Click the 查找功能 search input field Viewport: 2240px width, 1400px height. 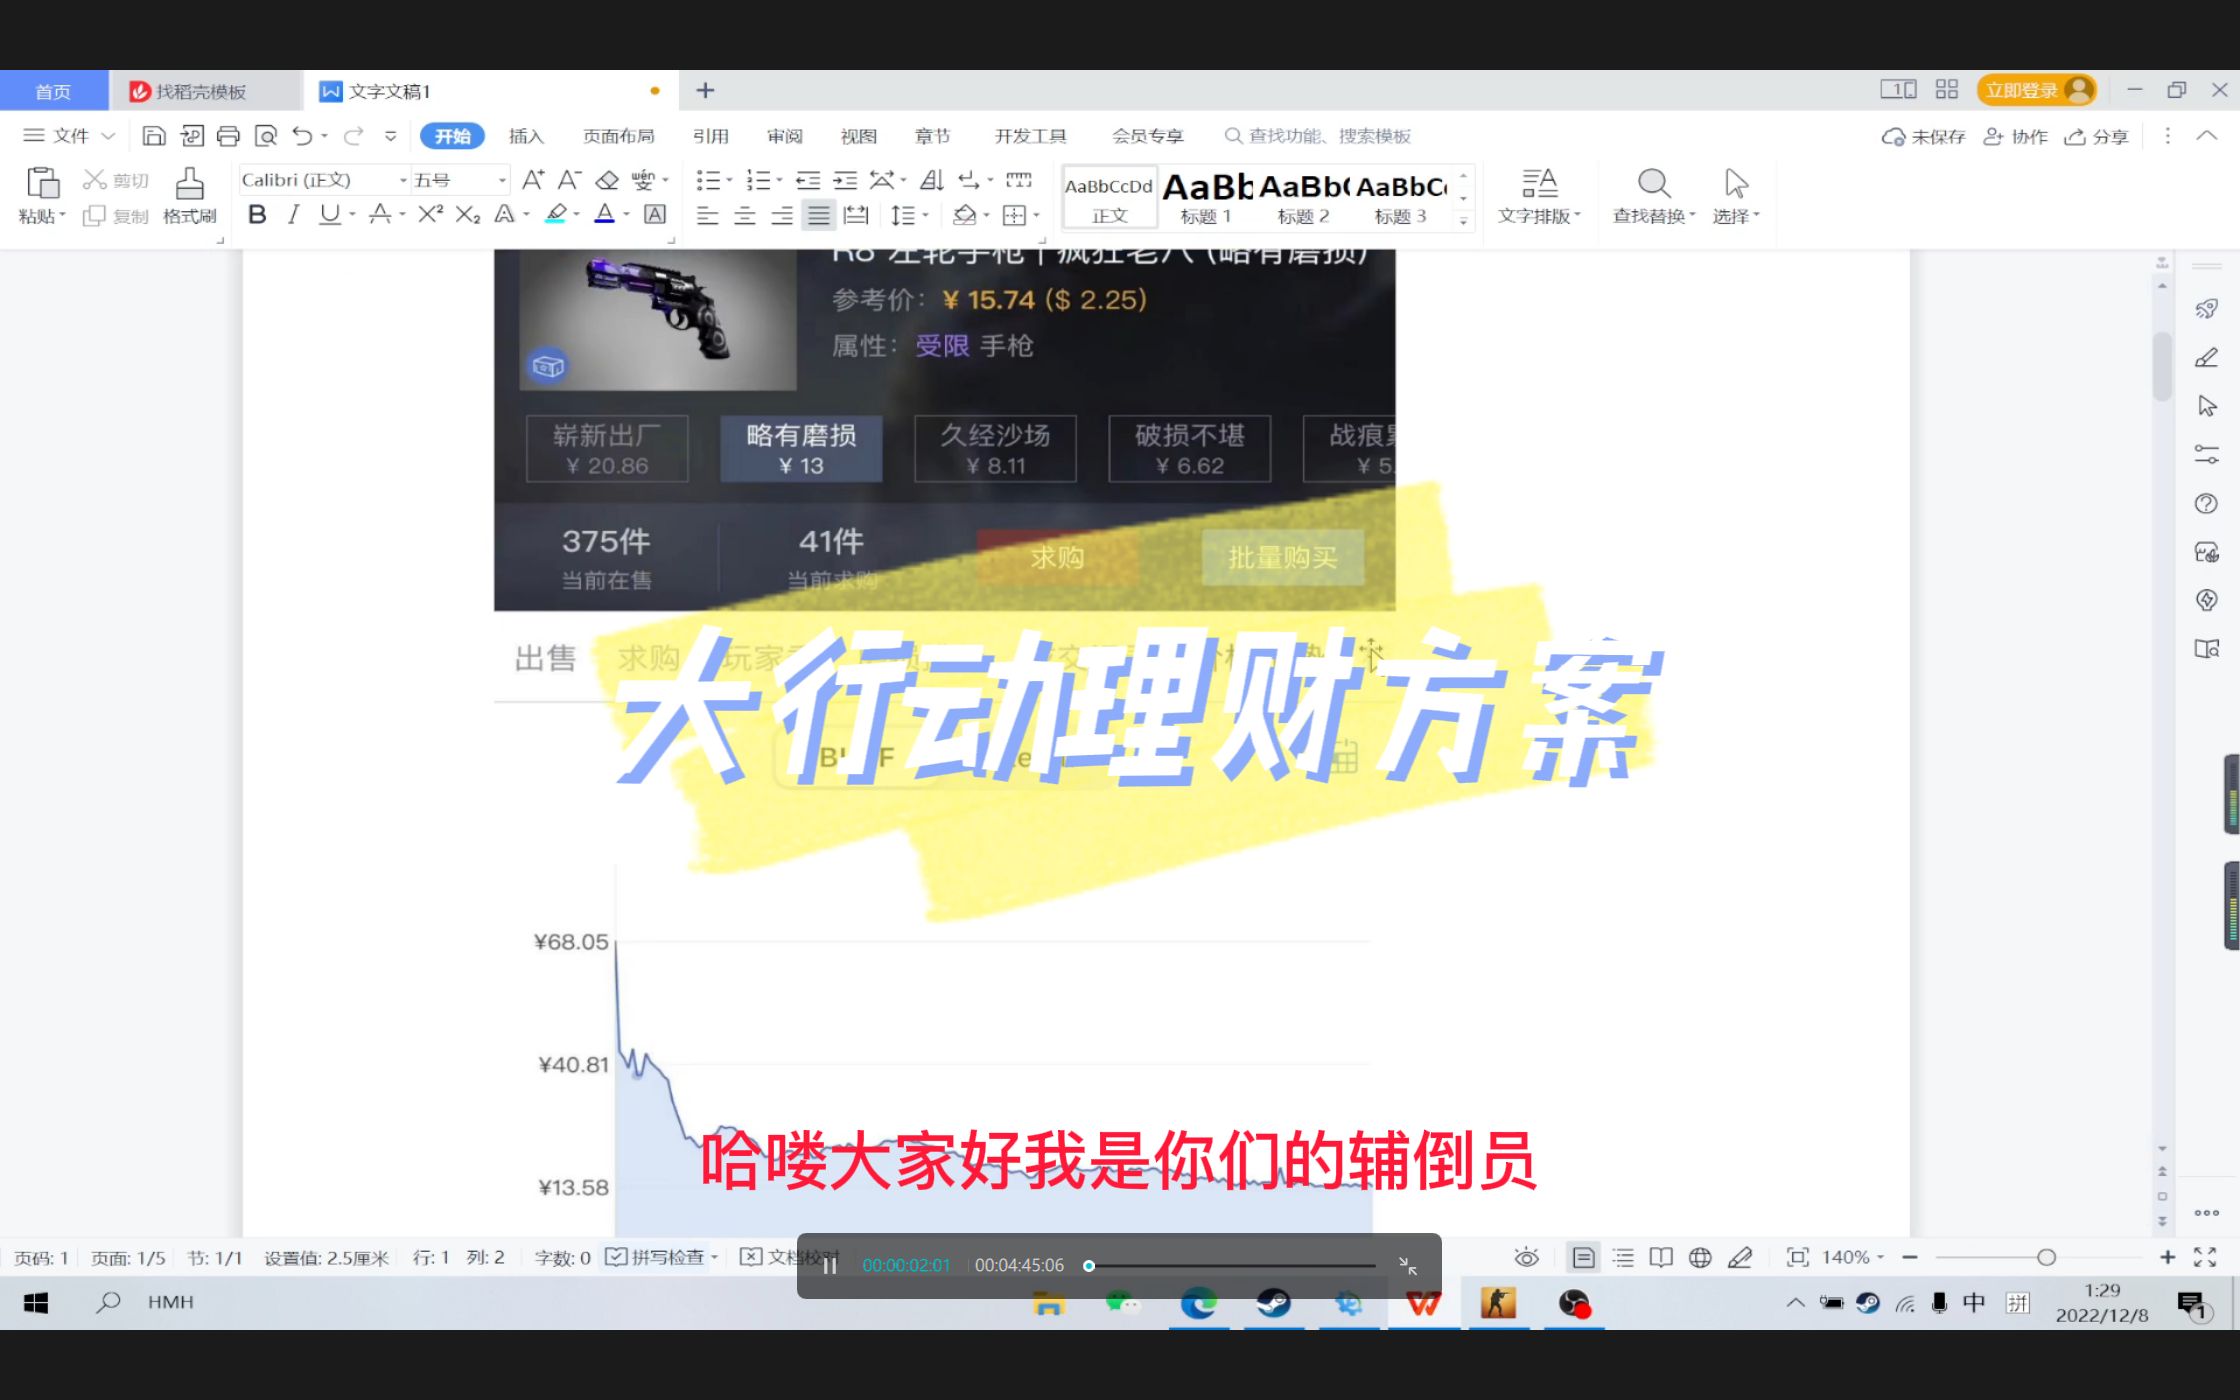pos(1318,136)
